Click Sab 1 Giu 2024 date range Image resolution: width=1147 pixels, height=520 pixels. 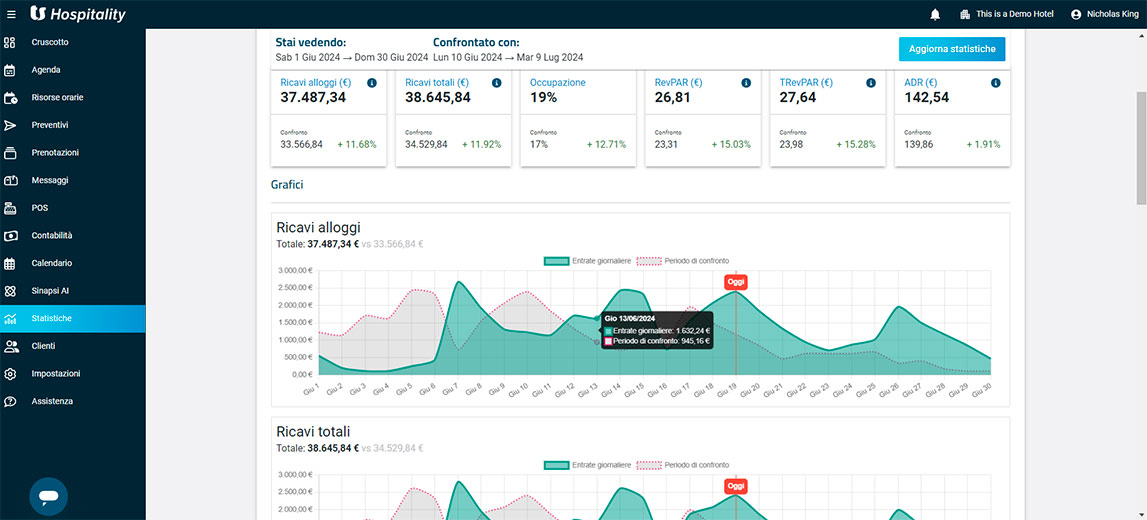[x=352, y=58]
